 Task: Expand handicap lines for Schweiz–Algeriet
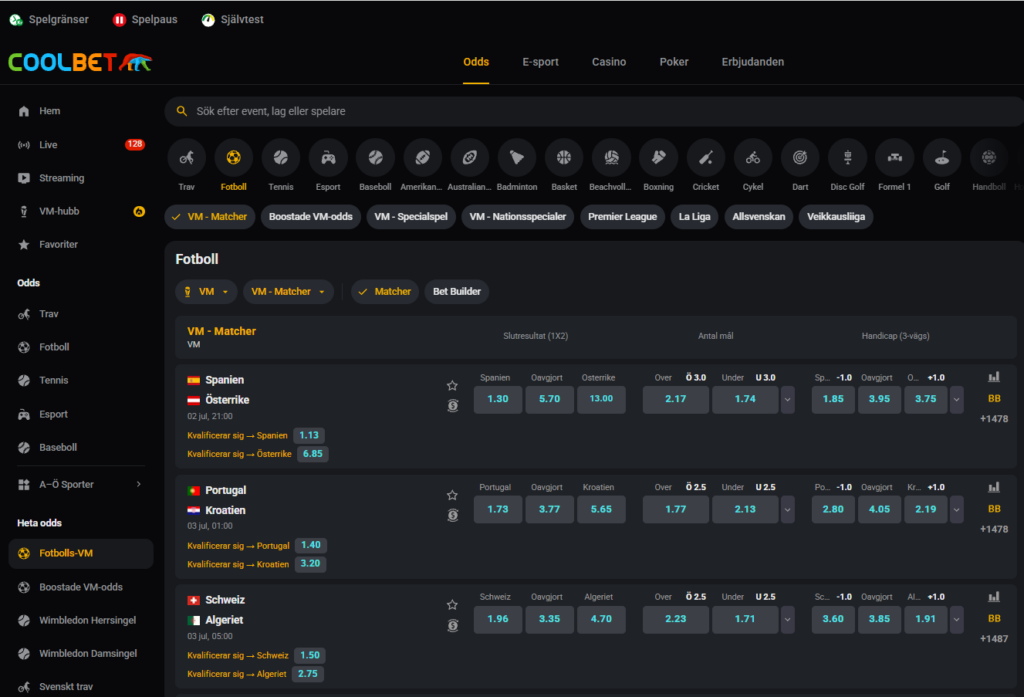point(956,619)
